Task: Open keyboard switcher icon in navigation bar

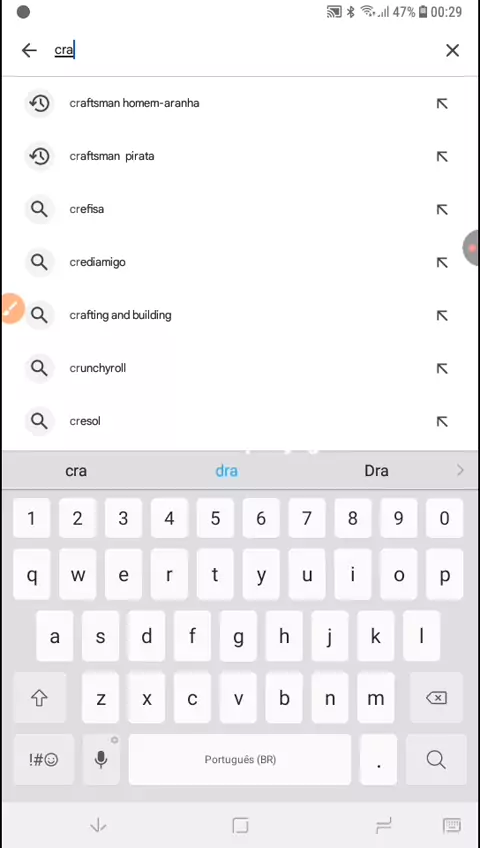Action: point(451,825)
